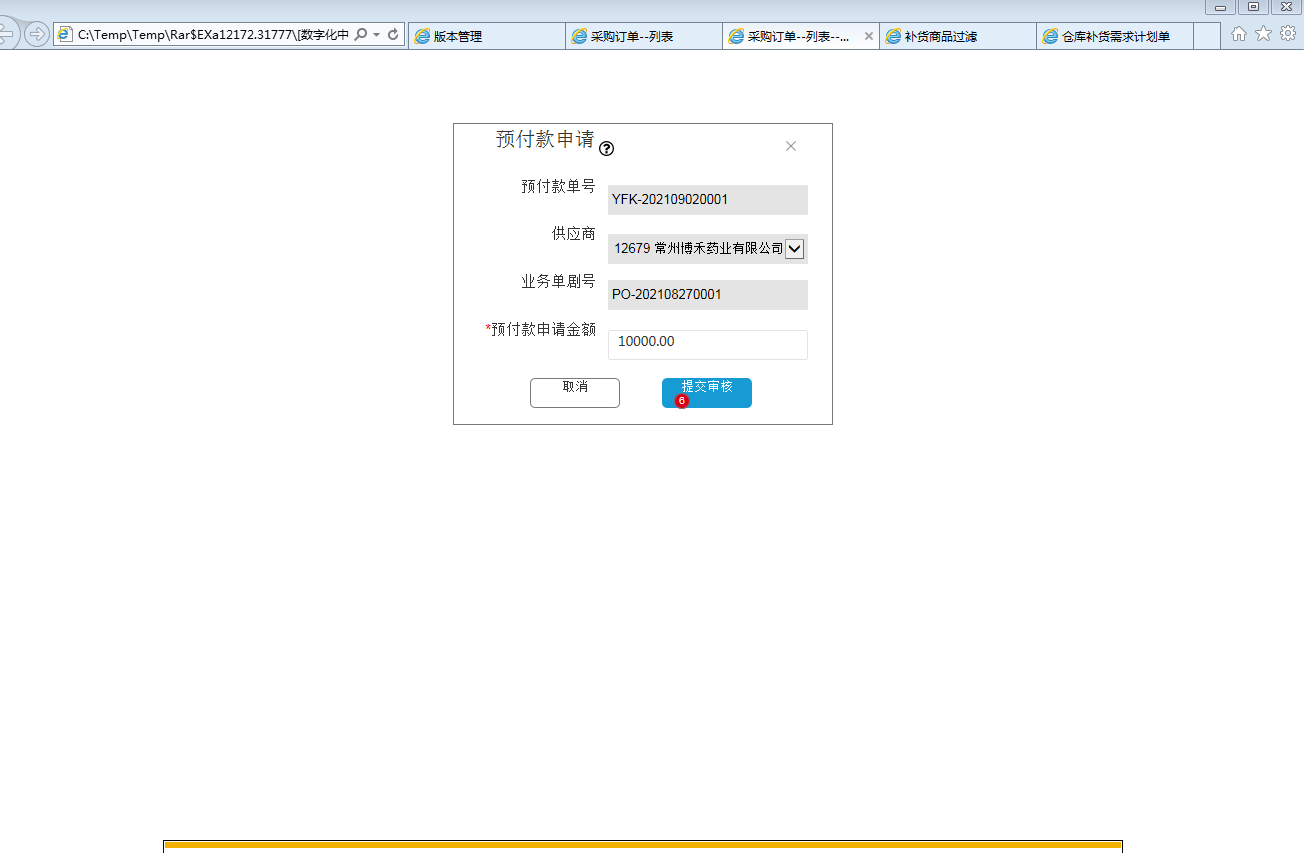Minimize the browser window

(x=1220, y=7)
